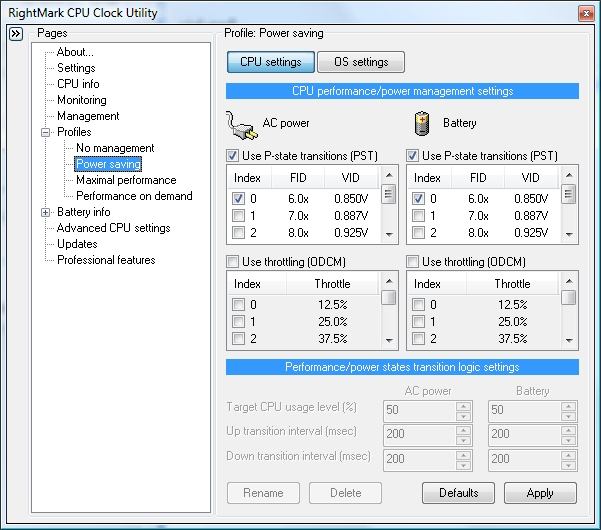Toggle Battery Use P-state transitions (PST)
This screenshot has height=530, width=601.
412,156
